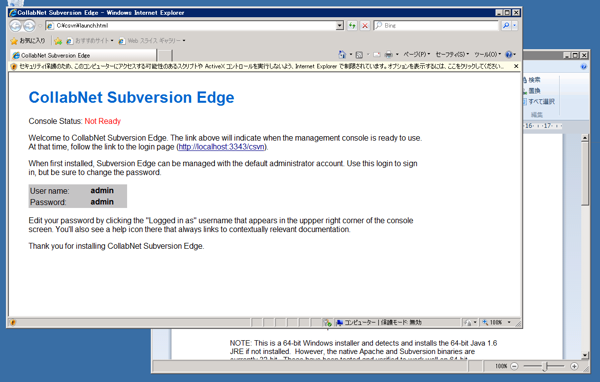The width and height of the screenshot is (600, 382).
Task: Follow the http://localhost:3343/csvn link
Action: coord(221,147)
